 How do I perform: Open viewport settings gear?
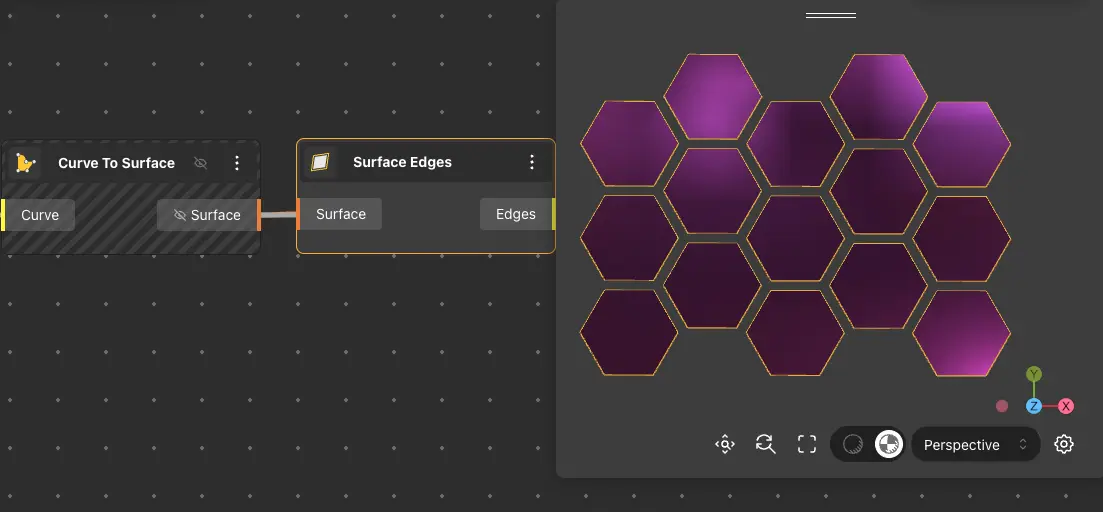point(1064,444)
